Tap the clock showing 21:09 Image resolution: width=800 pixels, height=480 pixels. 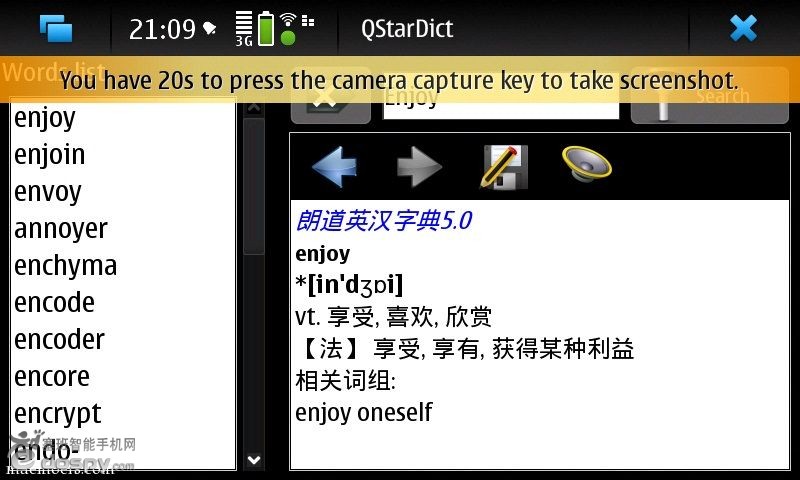pyautogui.click(x=162, y=29)
